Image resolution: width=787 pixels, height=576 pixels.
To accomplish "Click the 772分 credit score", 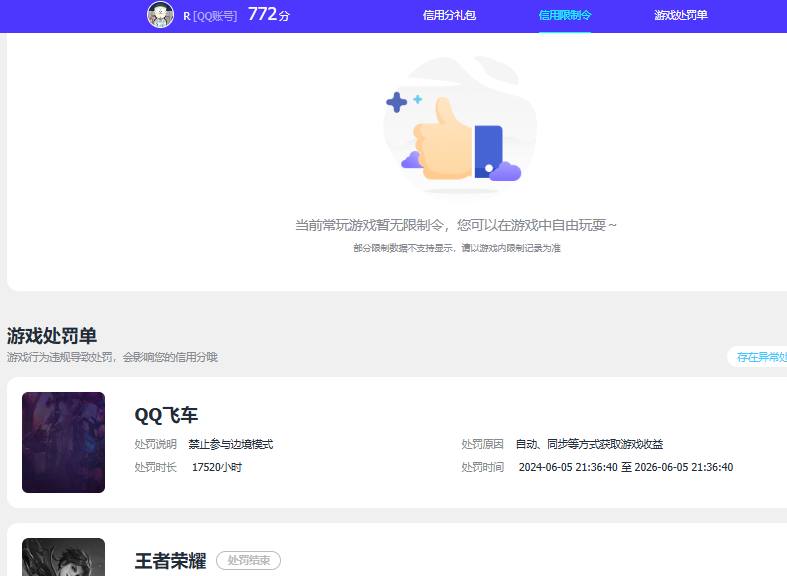I will [x=269, y=14].
